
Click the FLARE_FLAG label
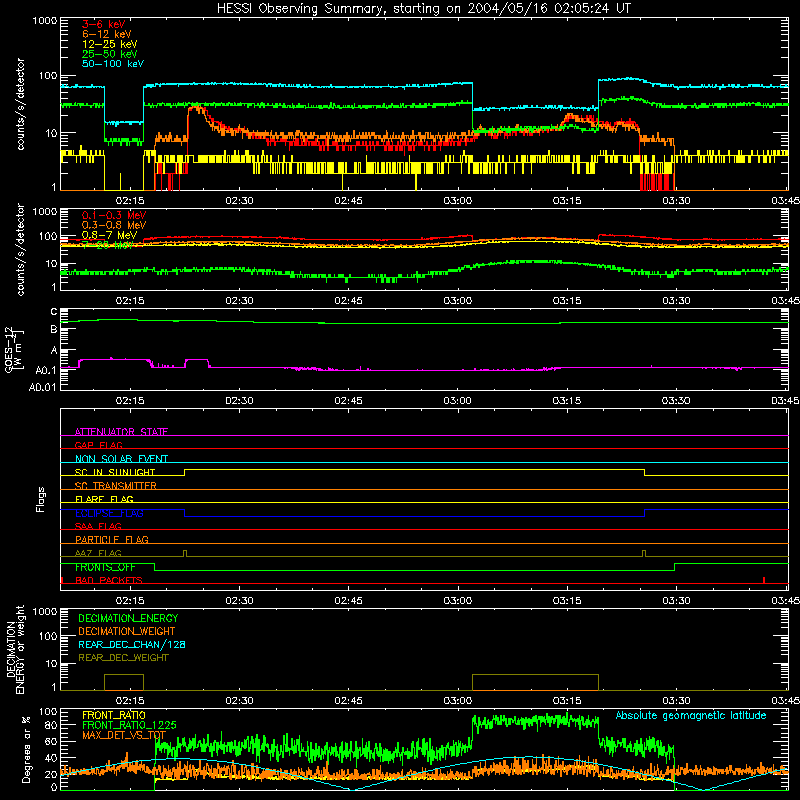pyautogui.click(x=104, y=499)
